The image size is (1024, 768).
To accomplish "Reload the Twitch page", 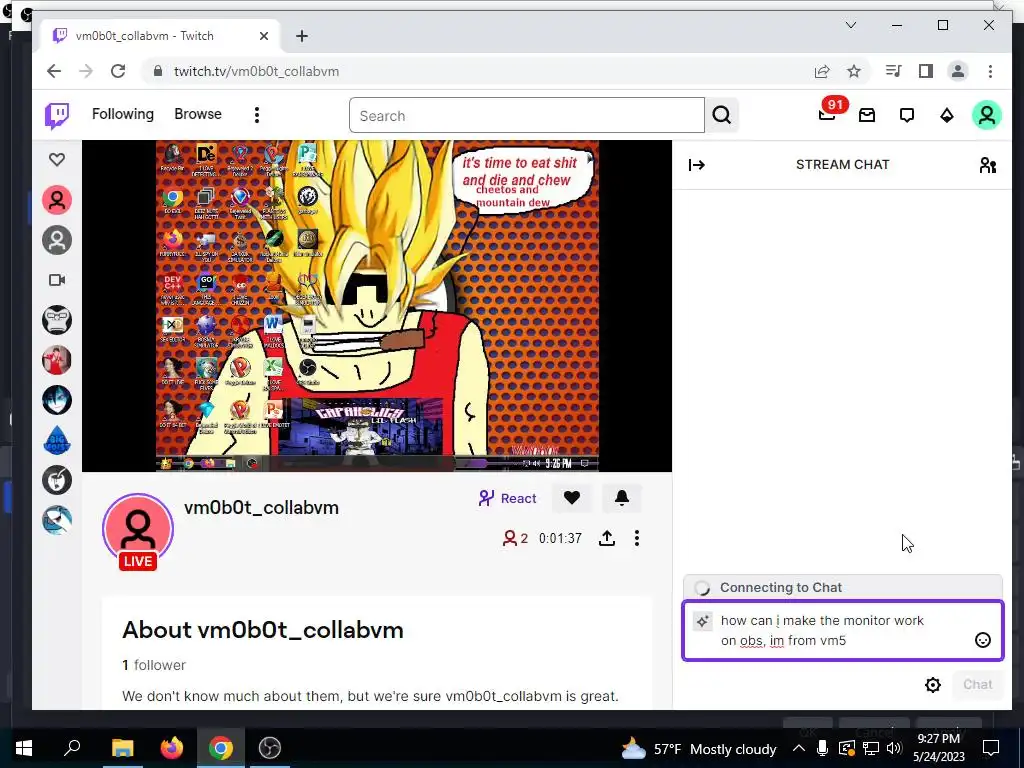I will [x=118, y=71].
